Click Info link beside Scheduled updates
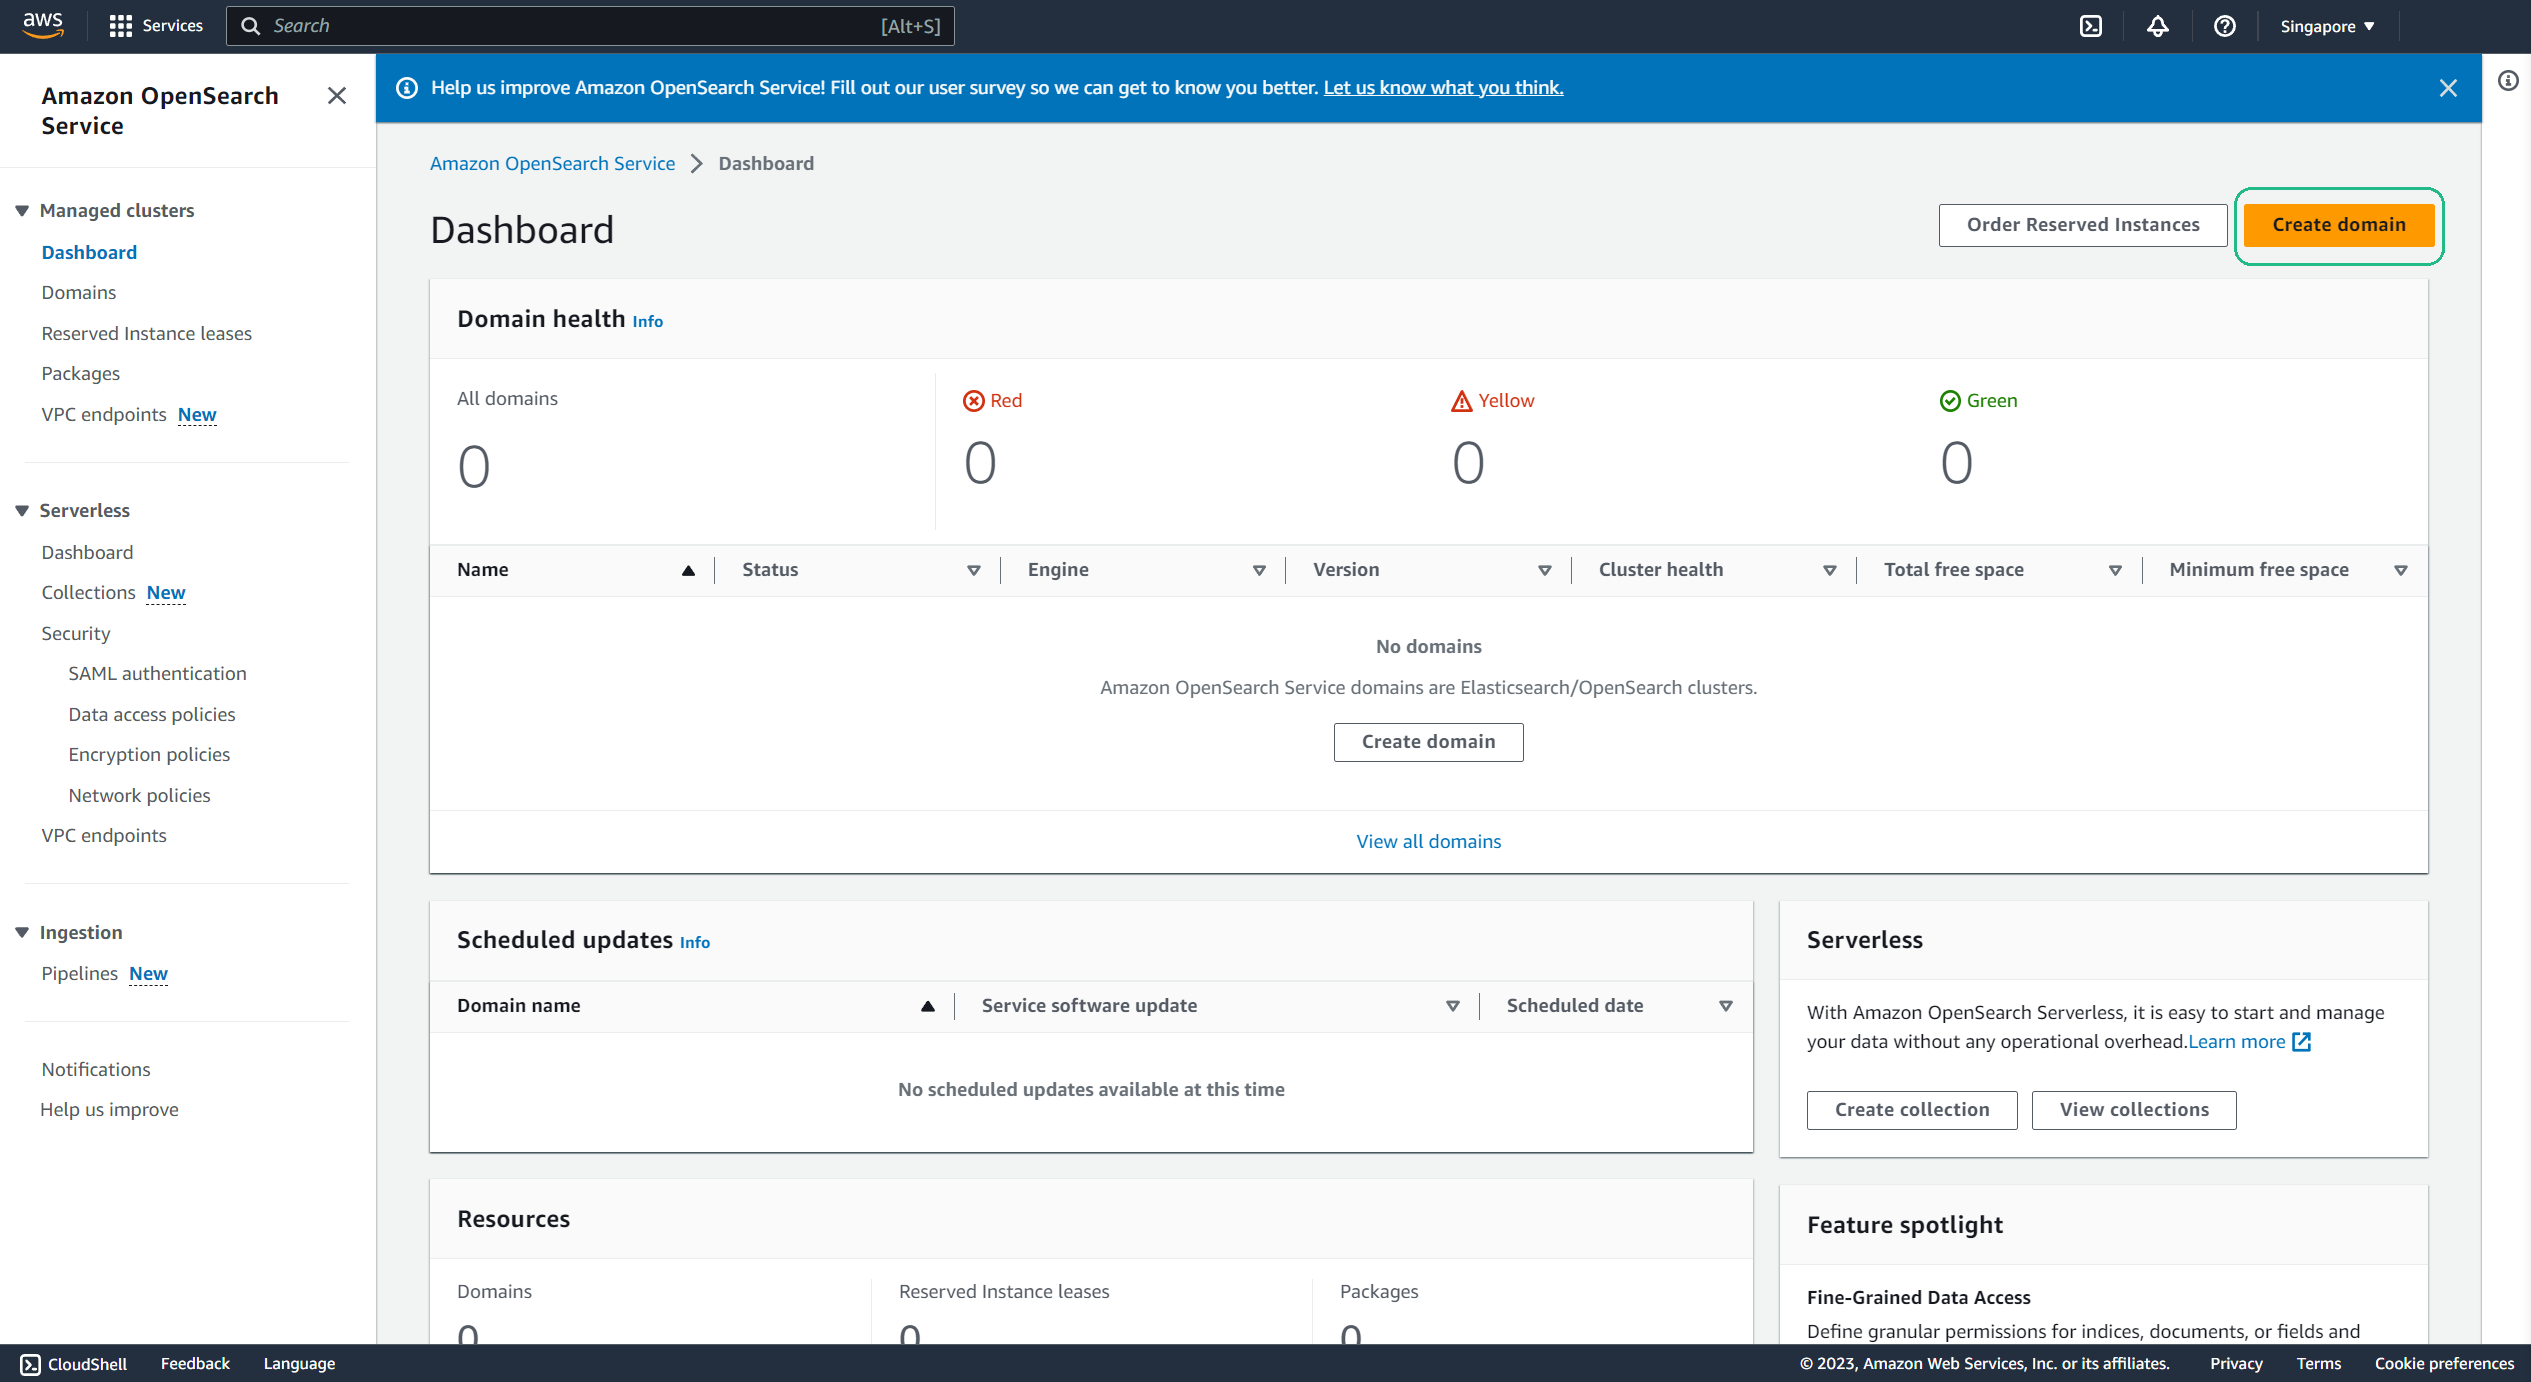The image size is (2531, 1382). pyautogui.click(x=695, y=943)
